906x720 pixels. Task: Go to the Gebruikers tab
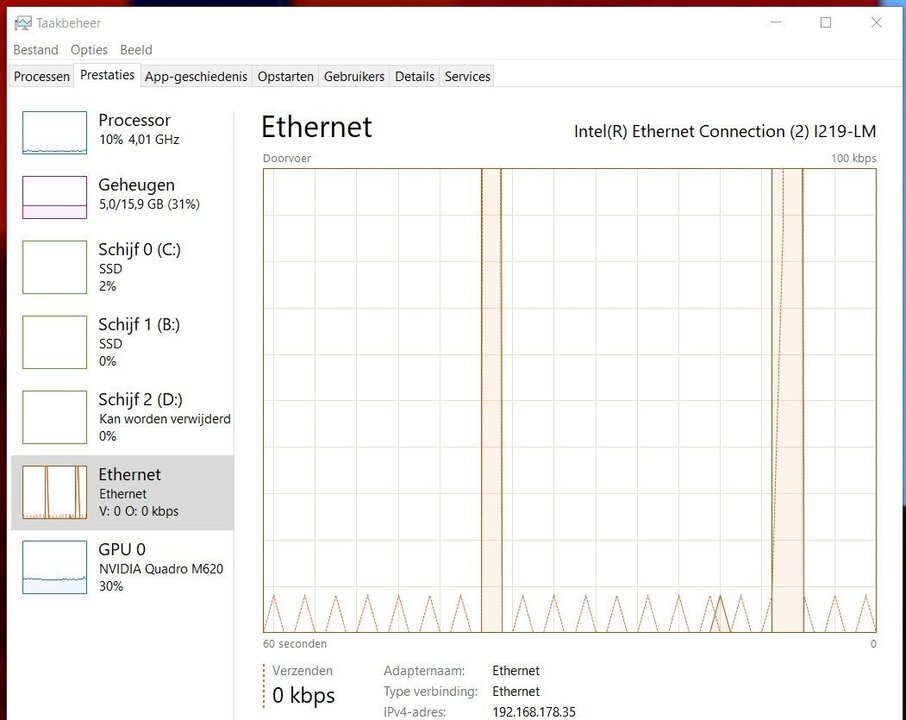(x=354, y=76)
